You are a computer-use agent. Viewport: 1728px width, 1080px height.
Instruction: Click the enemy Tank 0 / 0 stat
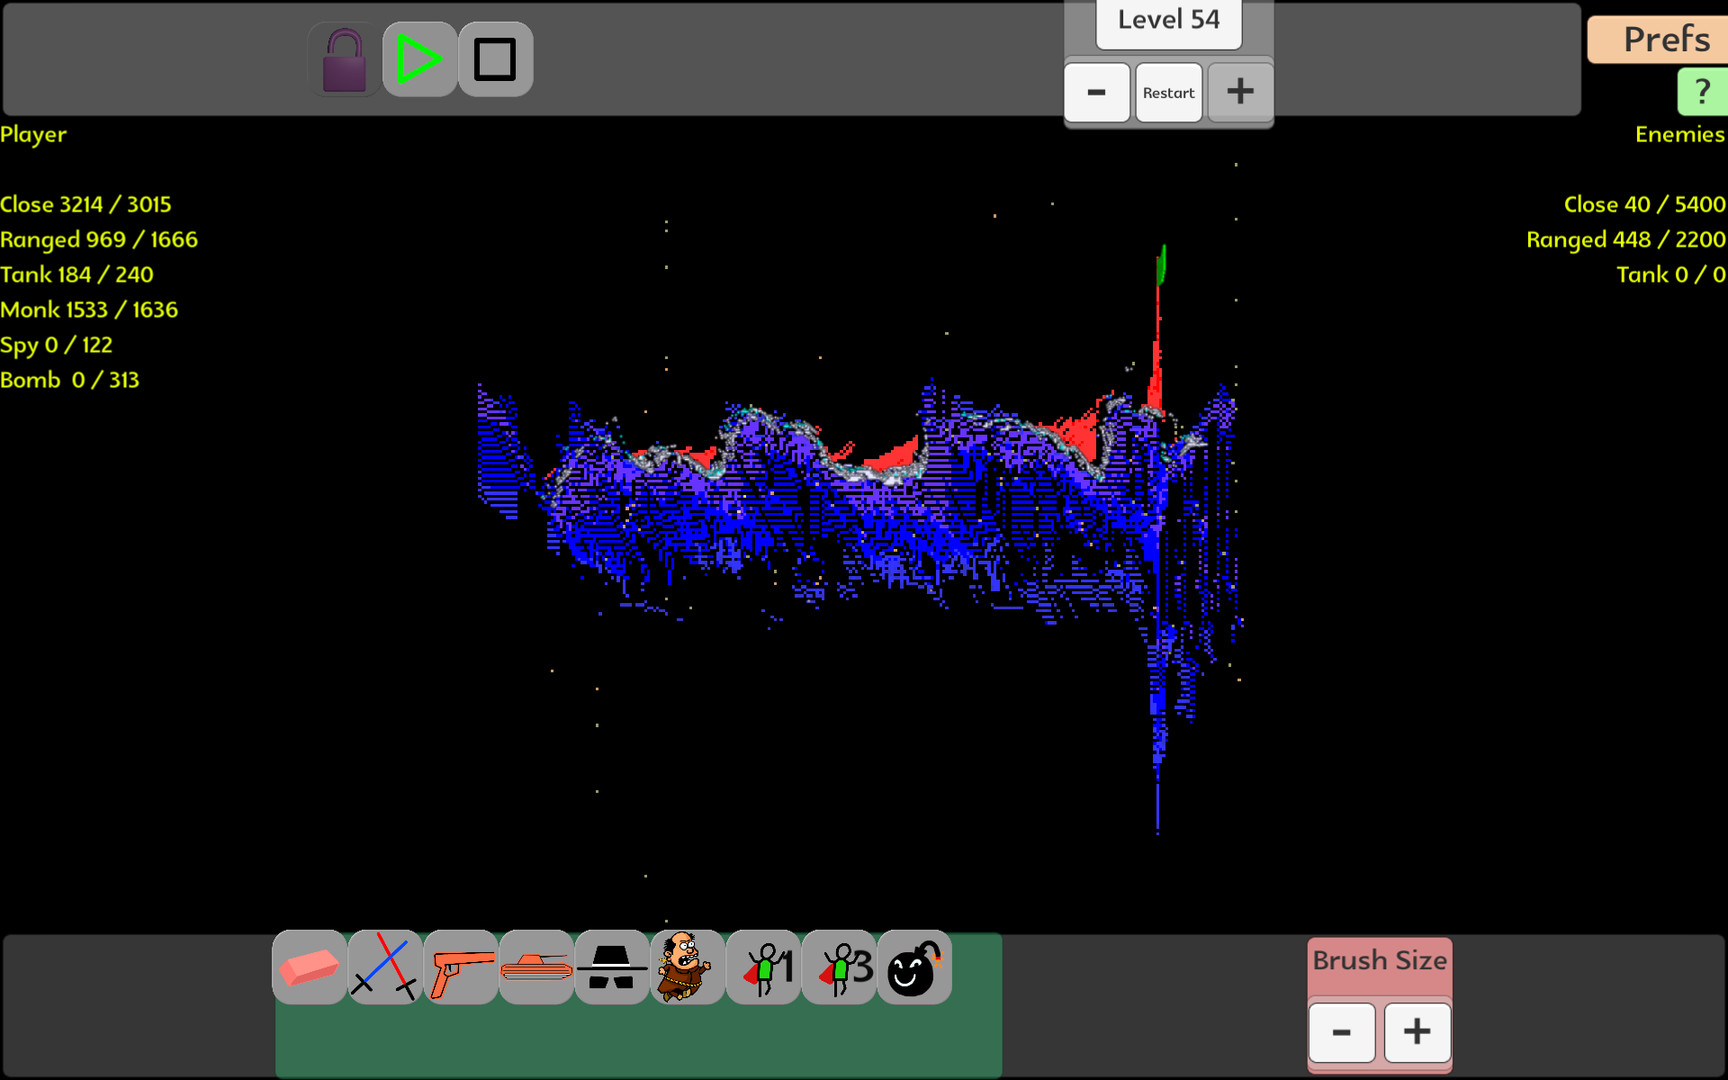pos(1671,274)
